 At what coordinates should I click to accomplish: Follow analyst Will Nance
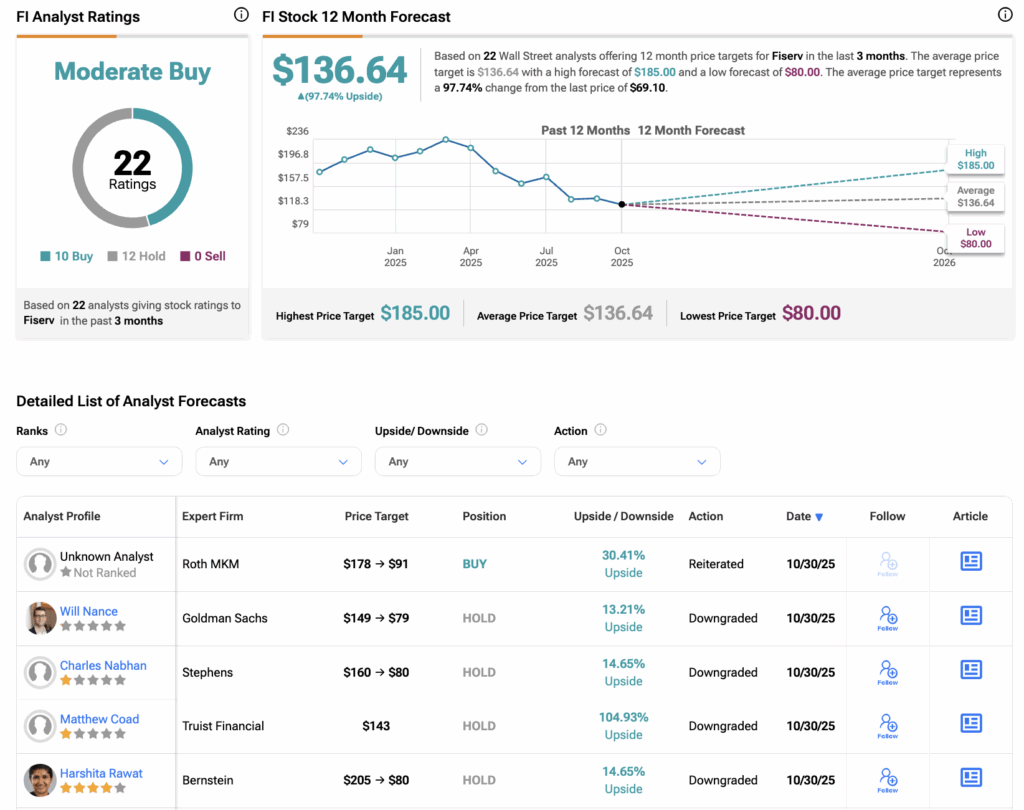pos(887,617)
